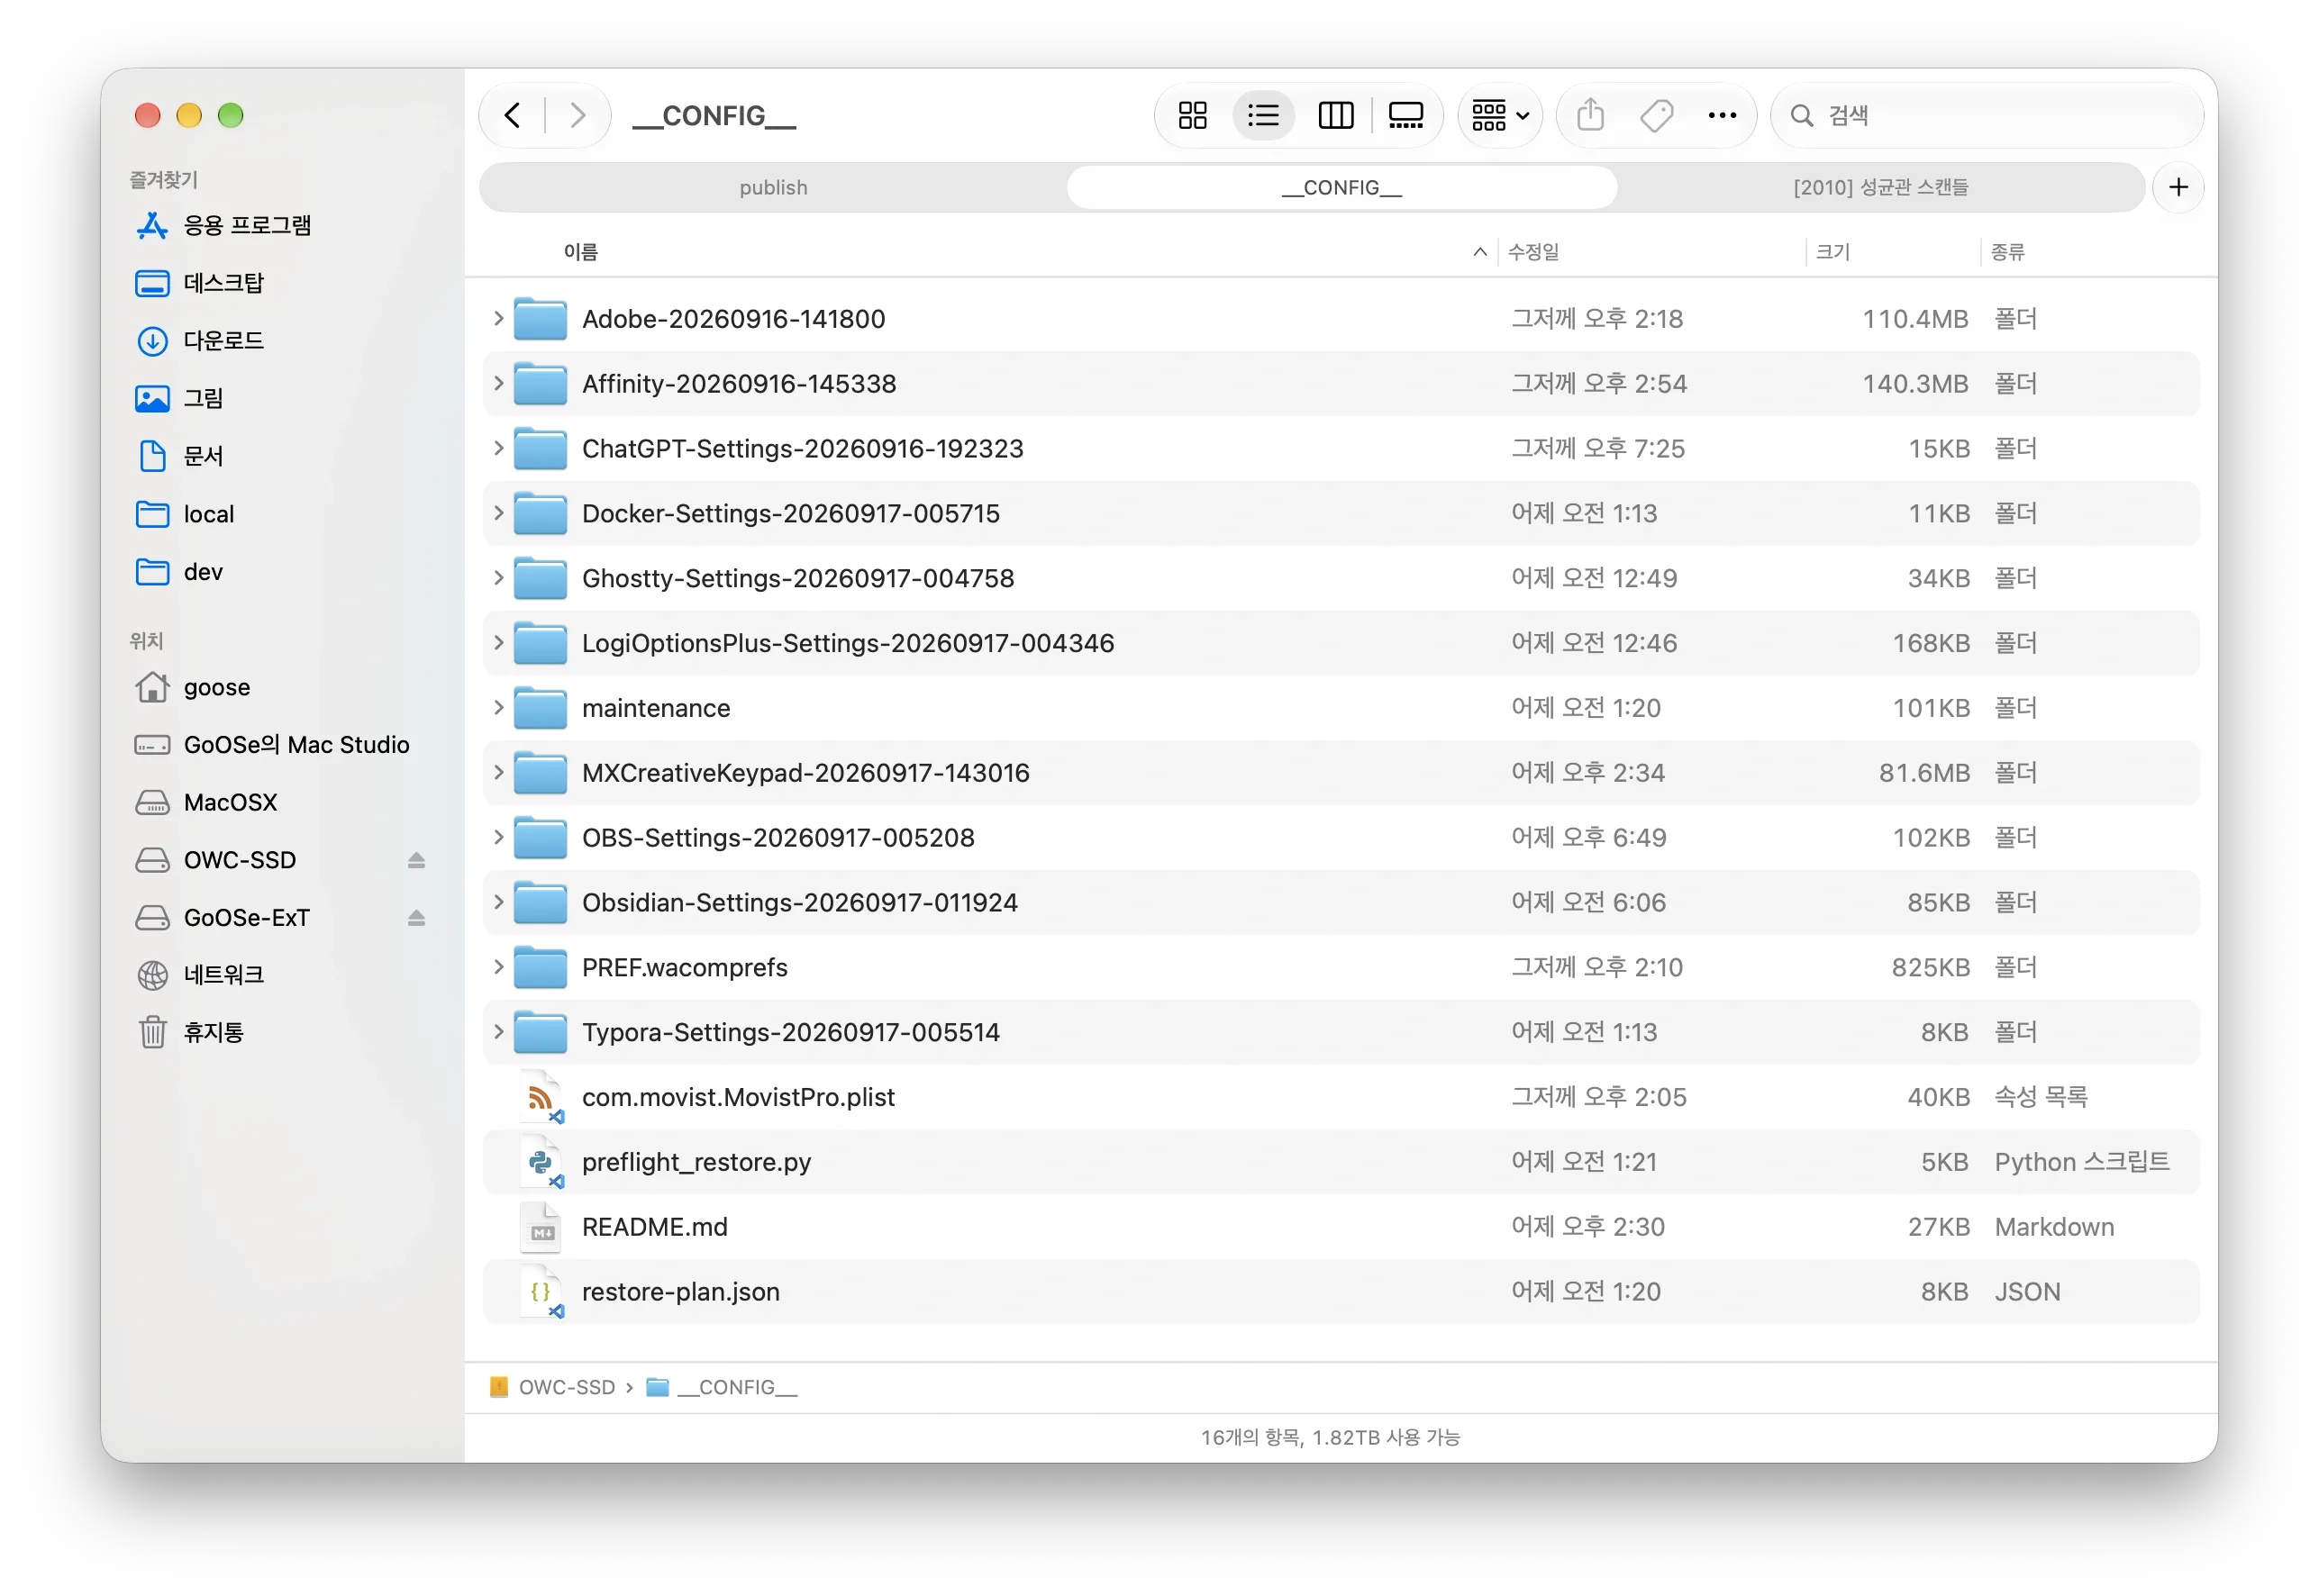2319x1596 pixels.
Task: Open 휴지통 in the sidebar
Action: coord(189,1034)
